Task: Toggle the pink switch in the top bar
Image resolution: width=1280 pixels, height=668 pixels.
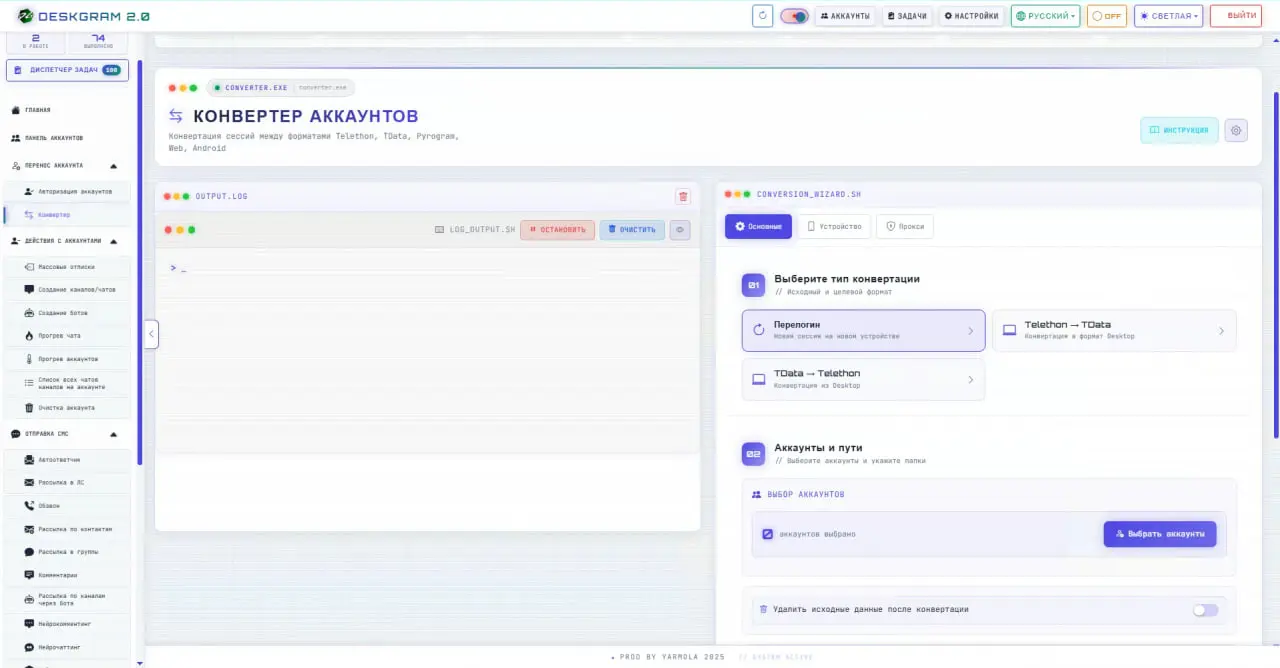Action: pos(795,16)
